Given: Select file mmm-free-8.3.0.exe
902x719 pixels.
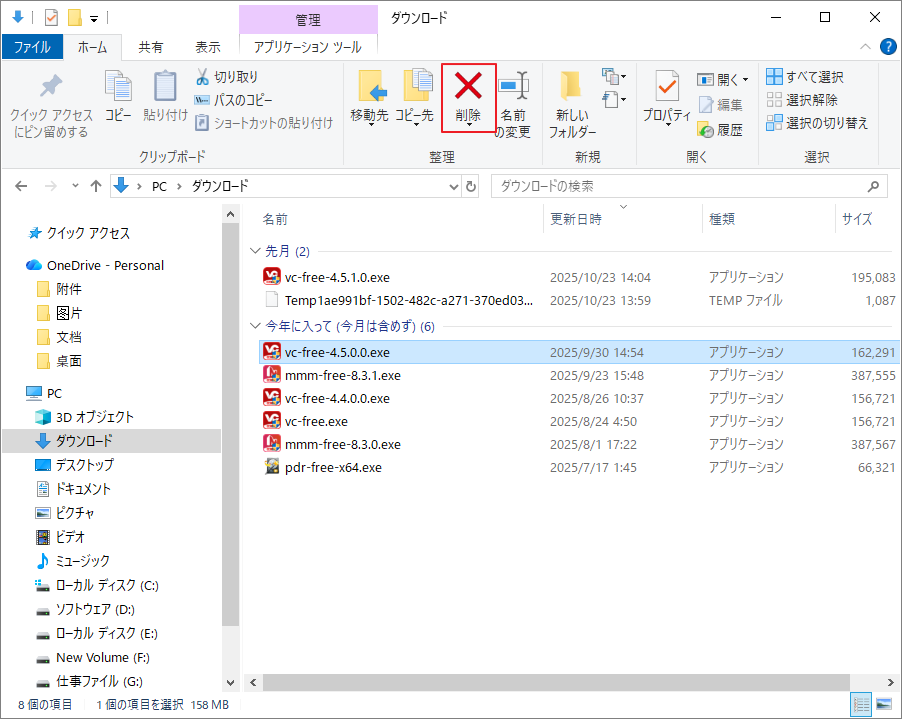Looking at the screenshot, I should (578, 444).
